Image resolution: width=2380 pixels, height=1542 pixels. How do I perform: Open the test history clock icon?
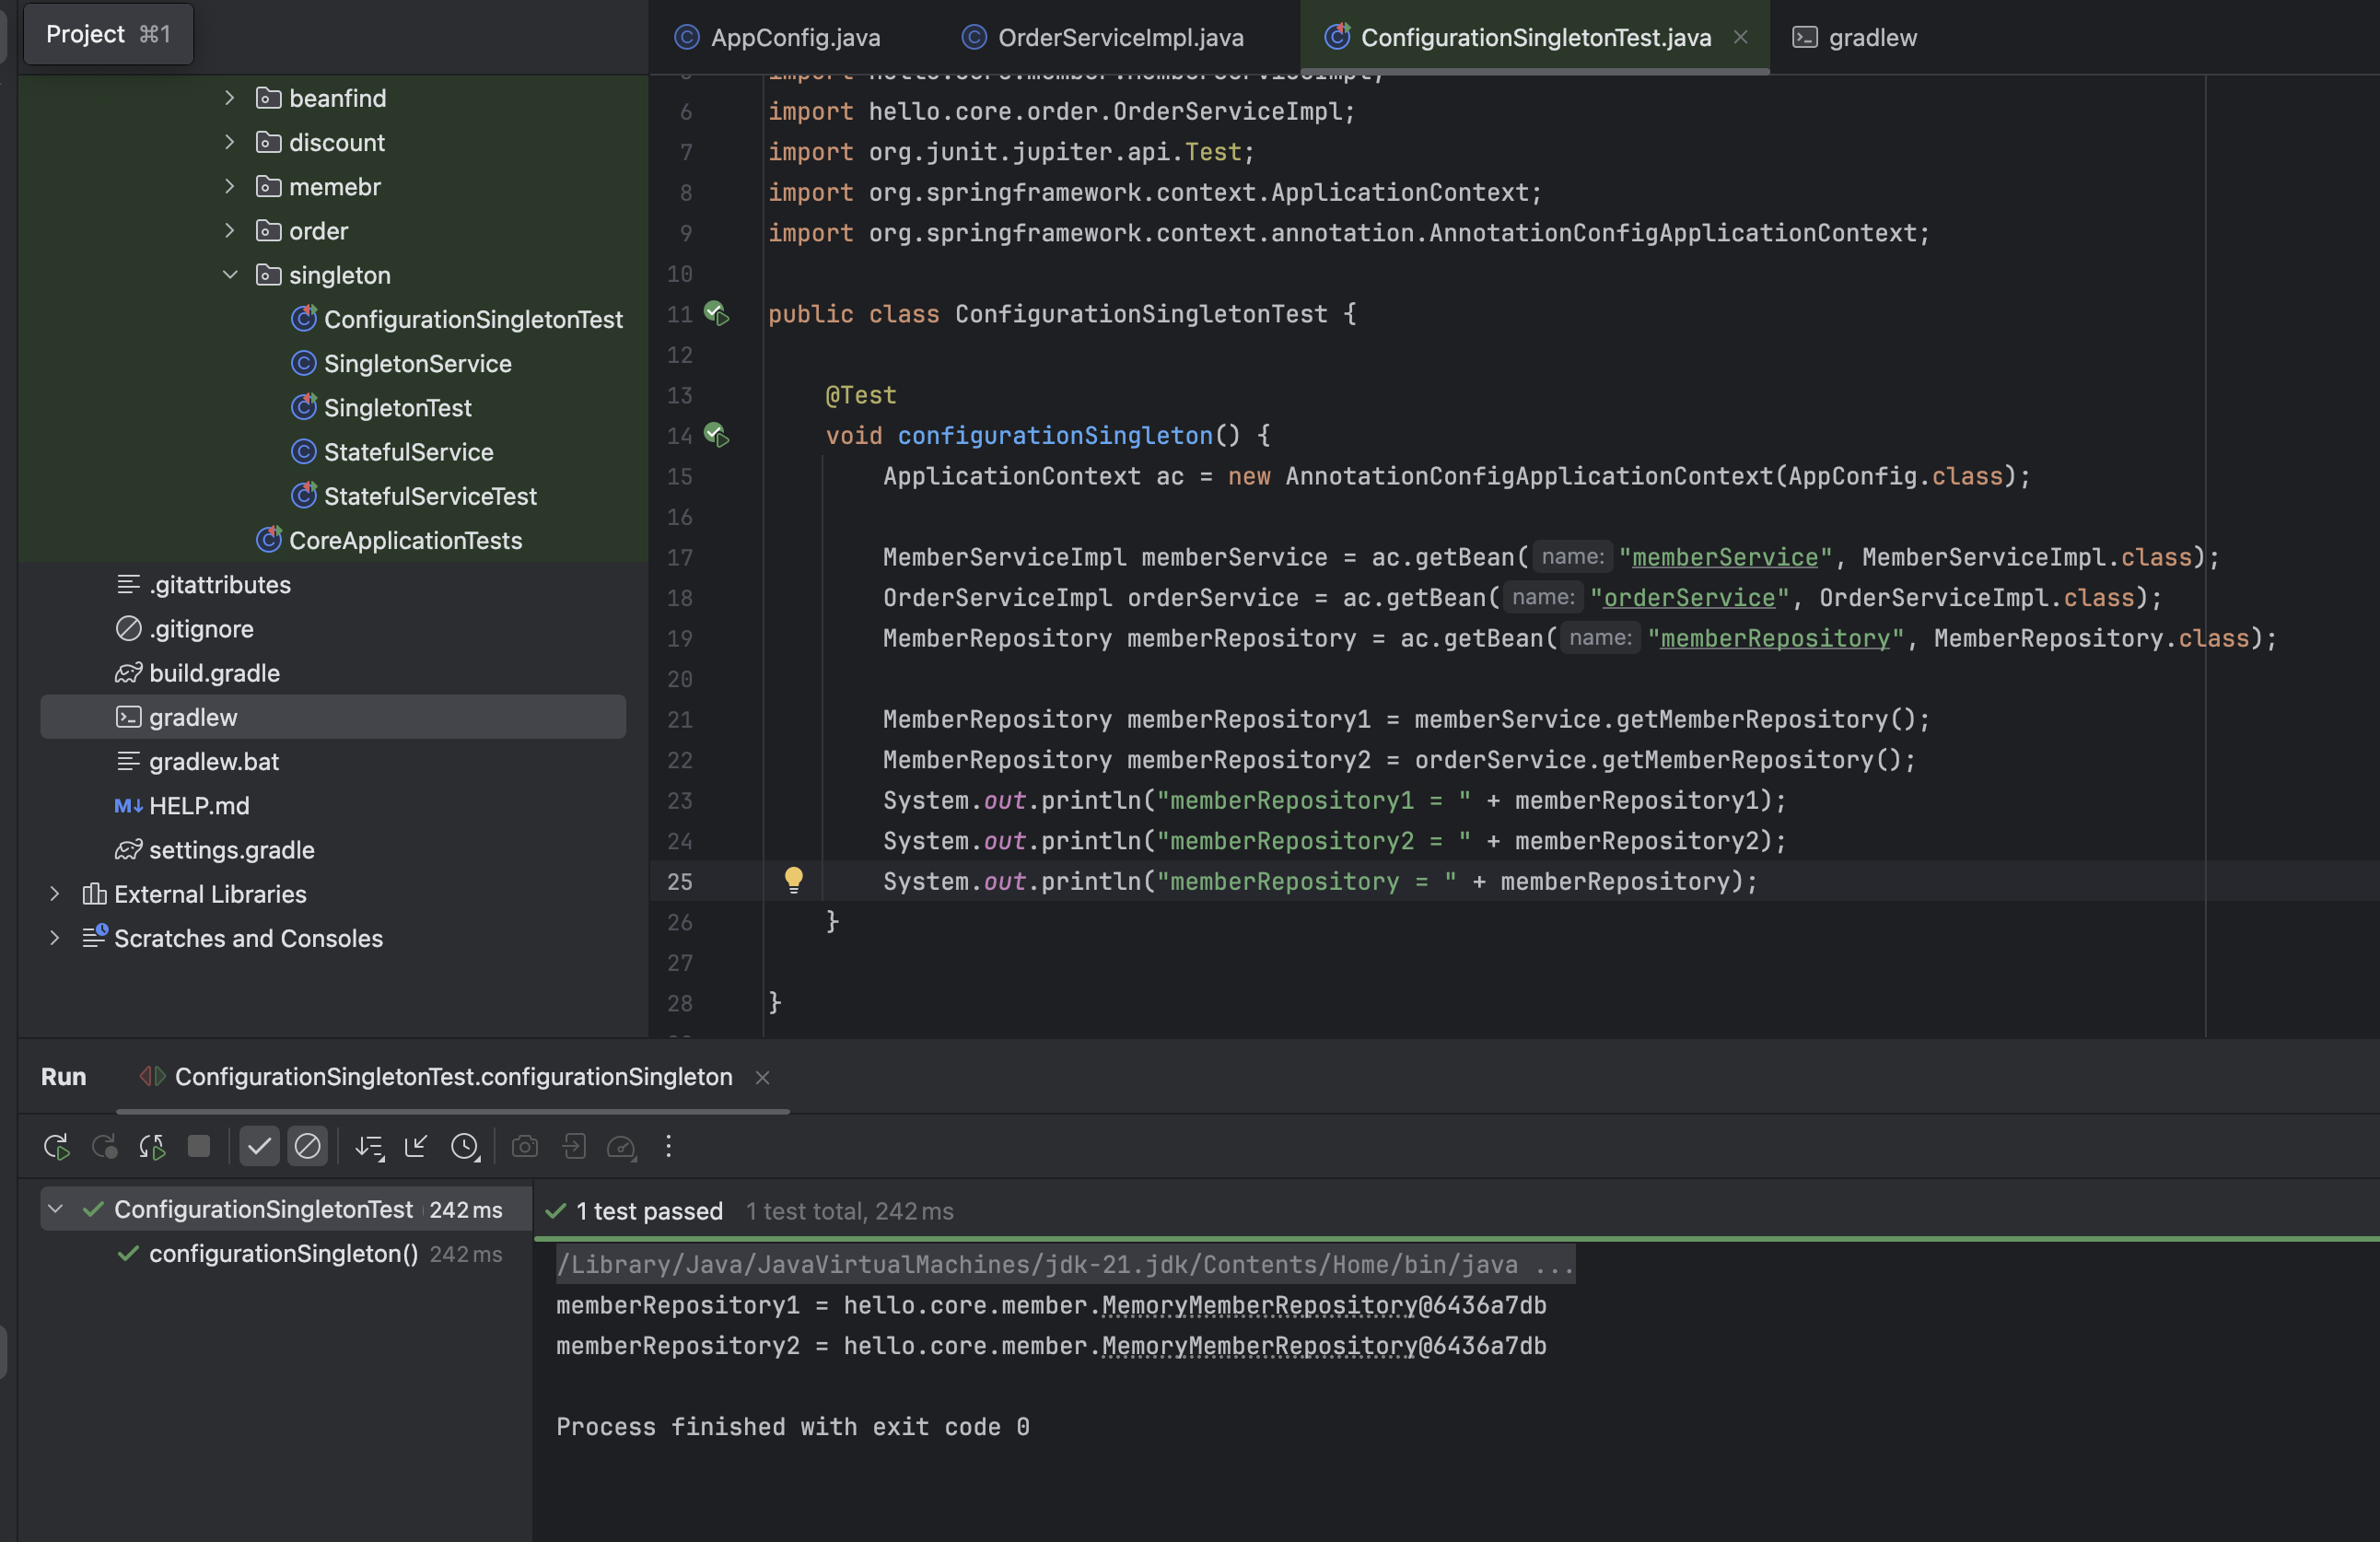pos(465,1146)
